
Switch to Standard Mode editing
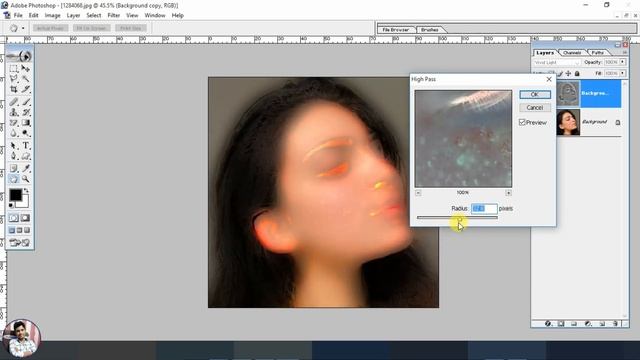coord(13,218)
